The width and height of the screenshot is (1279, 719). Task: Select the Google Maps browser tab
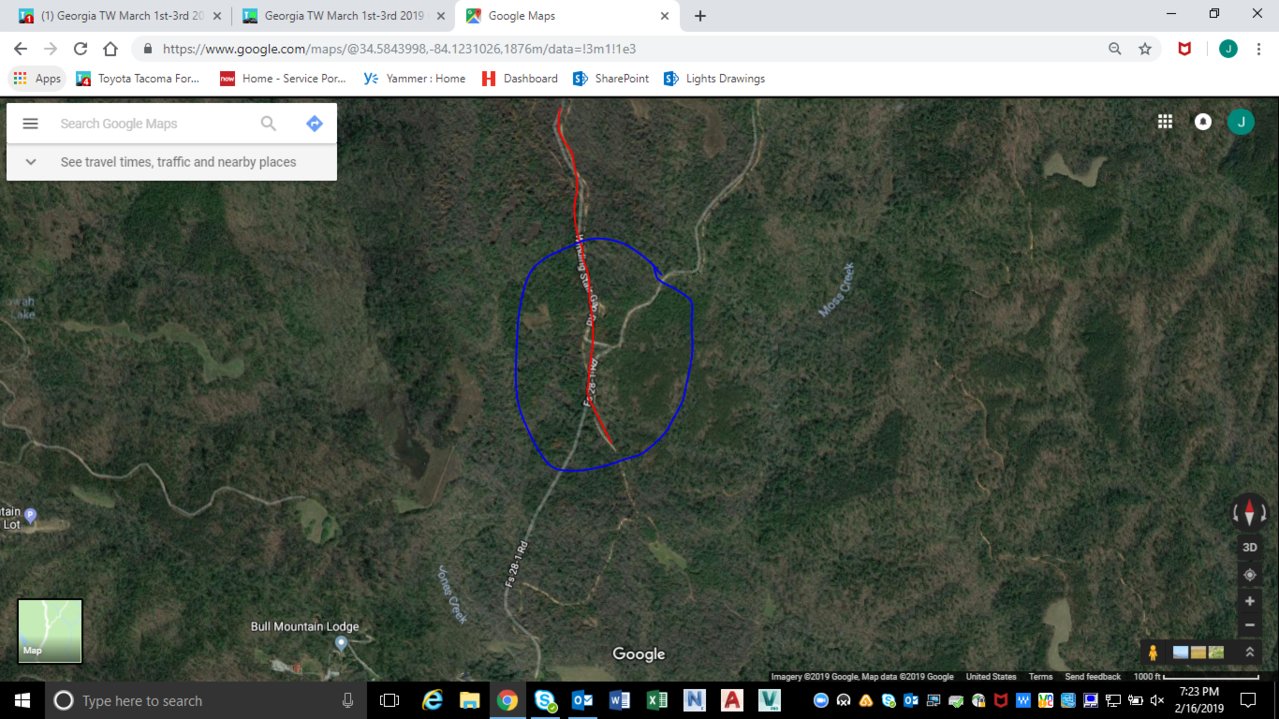point(565,16)
